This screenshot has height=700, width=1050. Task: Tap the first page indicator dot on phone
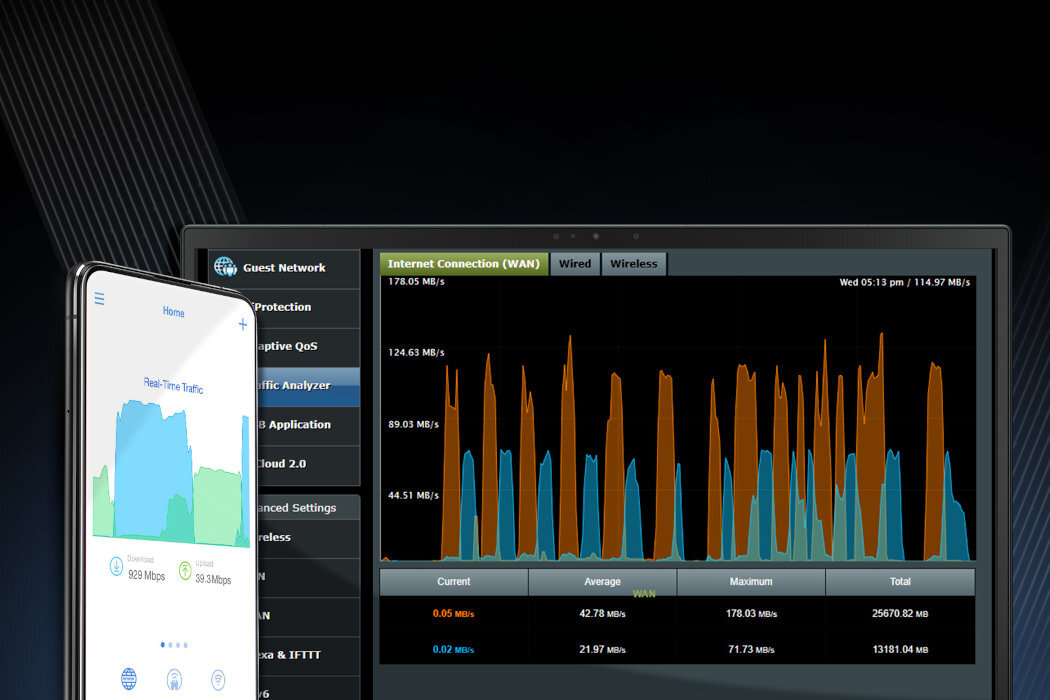pos(162,645)
